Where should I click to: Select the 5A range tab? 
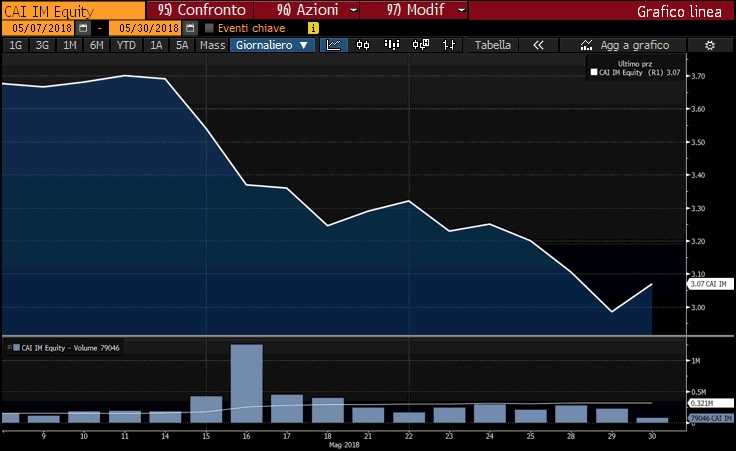182,45
